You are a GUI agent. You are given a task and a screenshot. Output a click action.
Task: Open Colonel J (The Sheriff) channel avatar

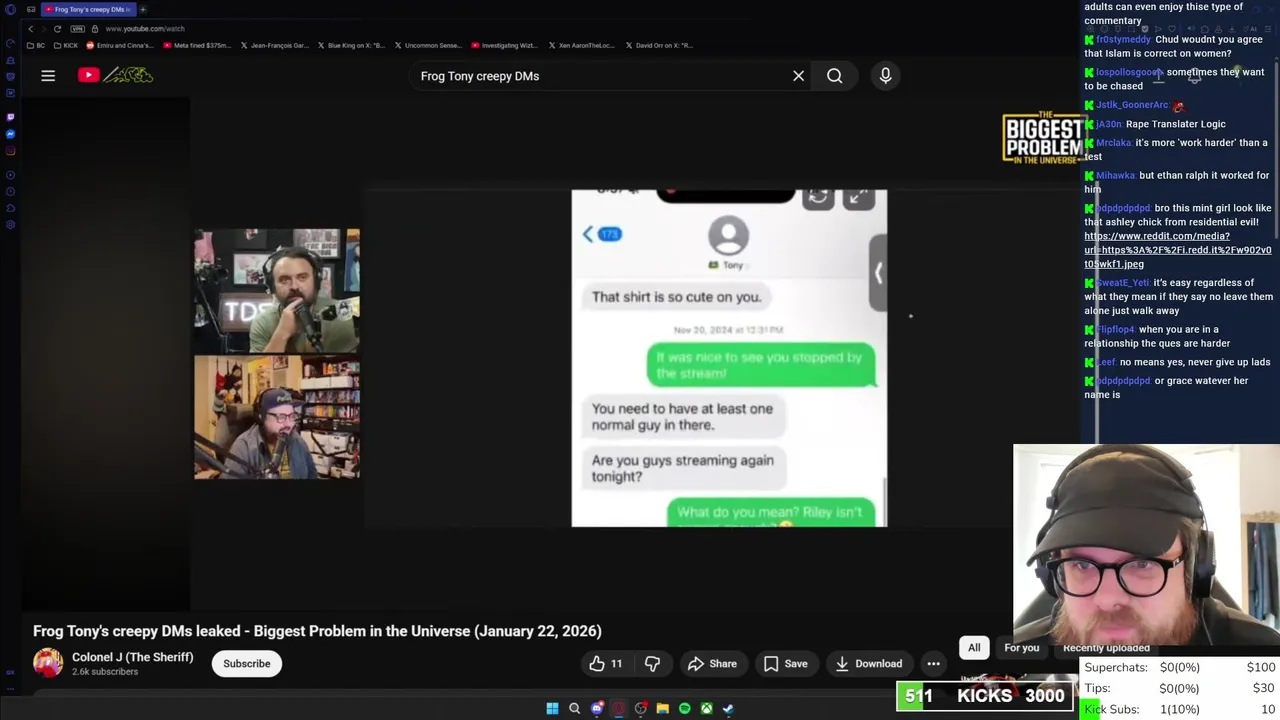pos(48,663)
